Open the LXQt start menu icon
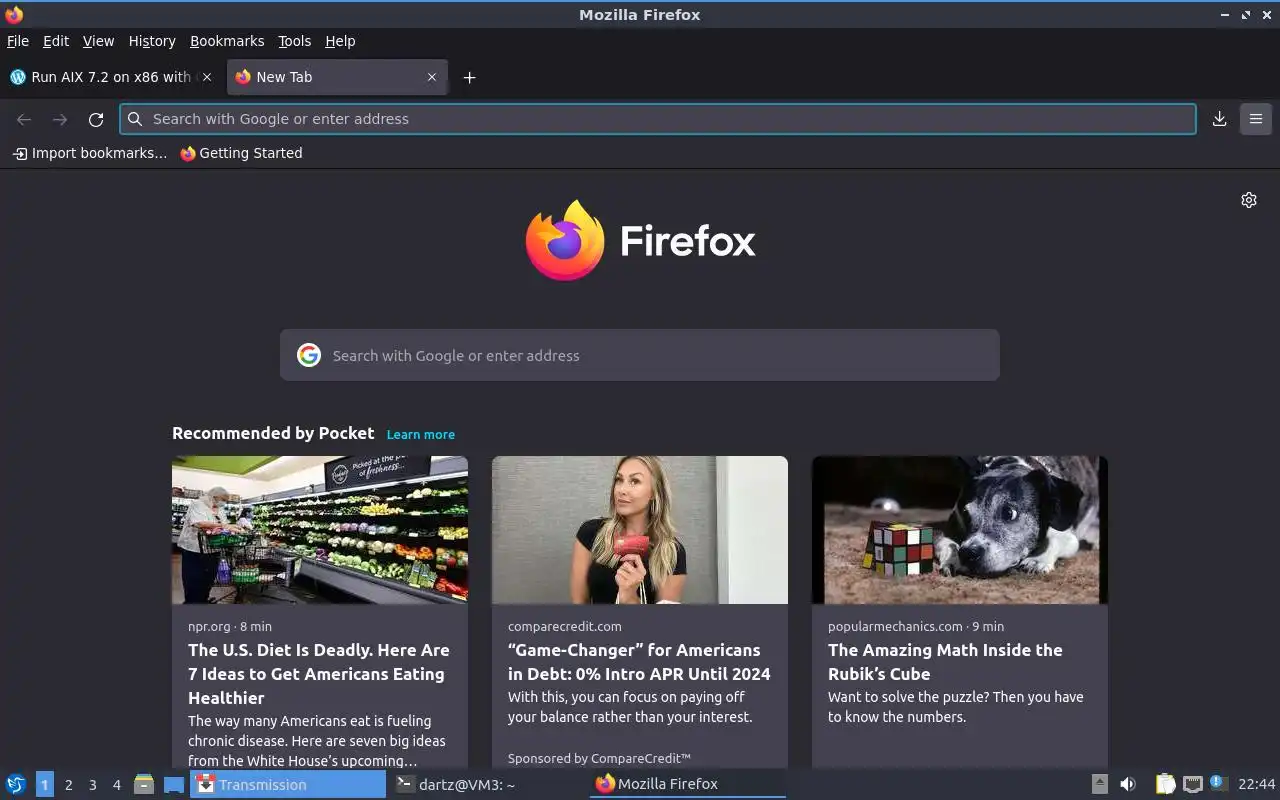Viewport: 1280px width, 800px height. pos(16,785)
